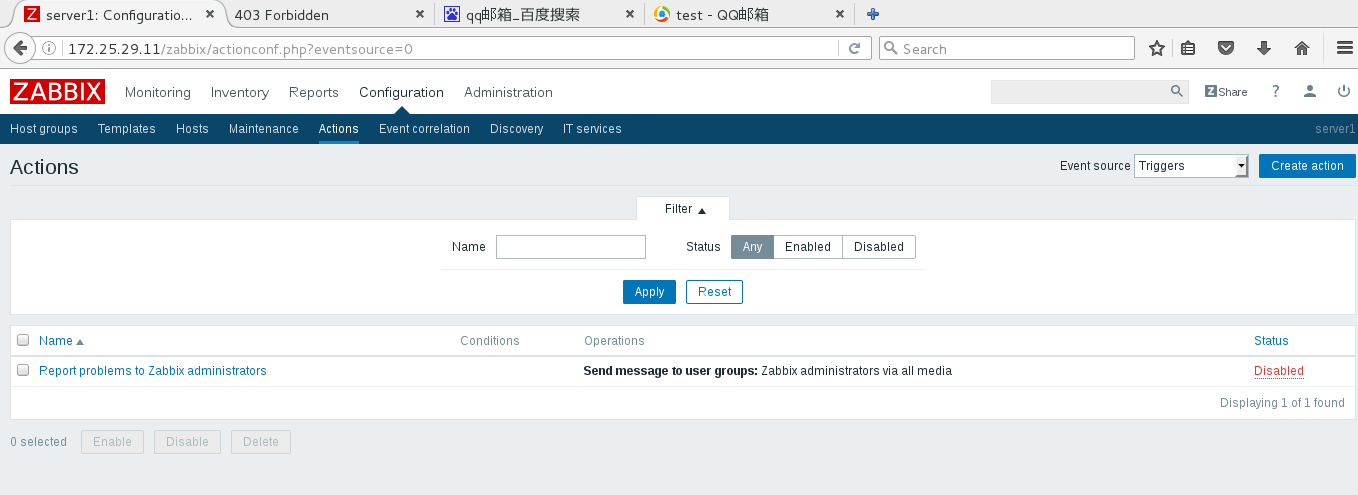This screenshot has width=1358, height=495.
Task: Set Status filter to Enabled
Action: [x=808, y=247]
